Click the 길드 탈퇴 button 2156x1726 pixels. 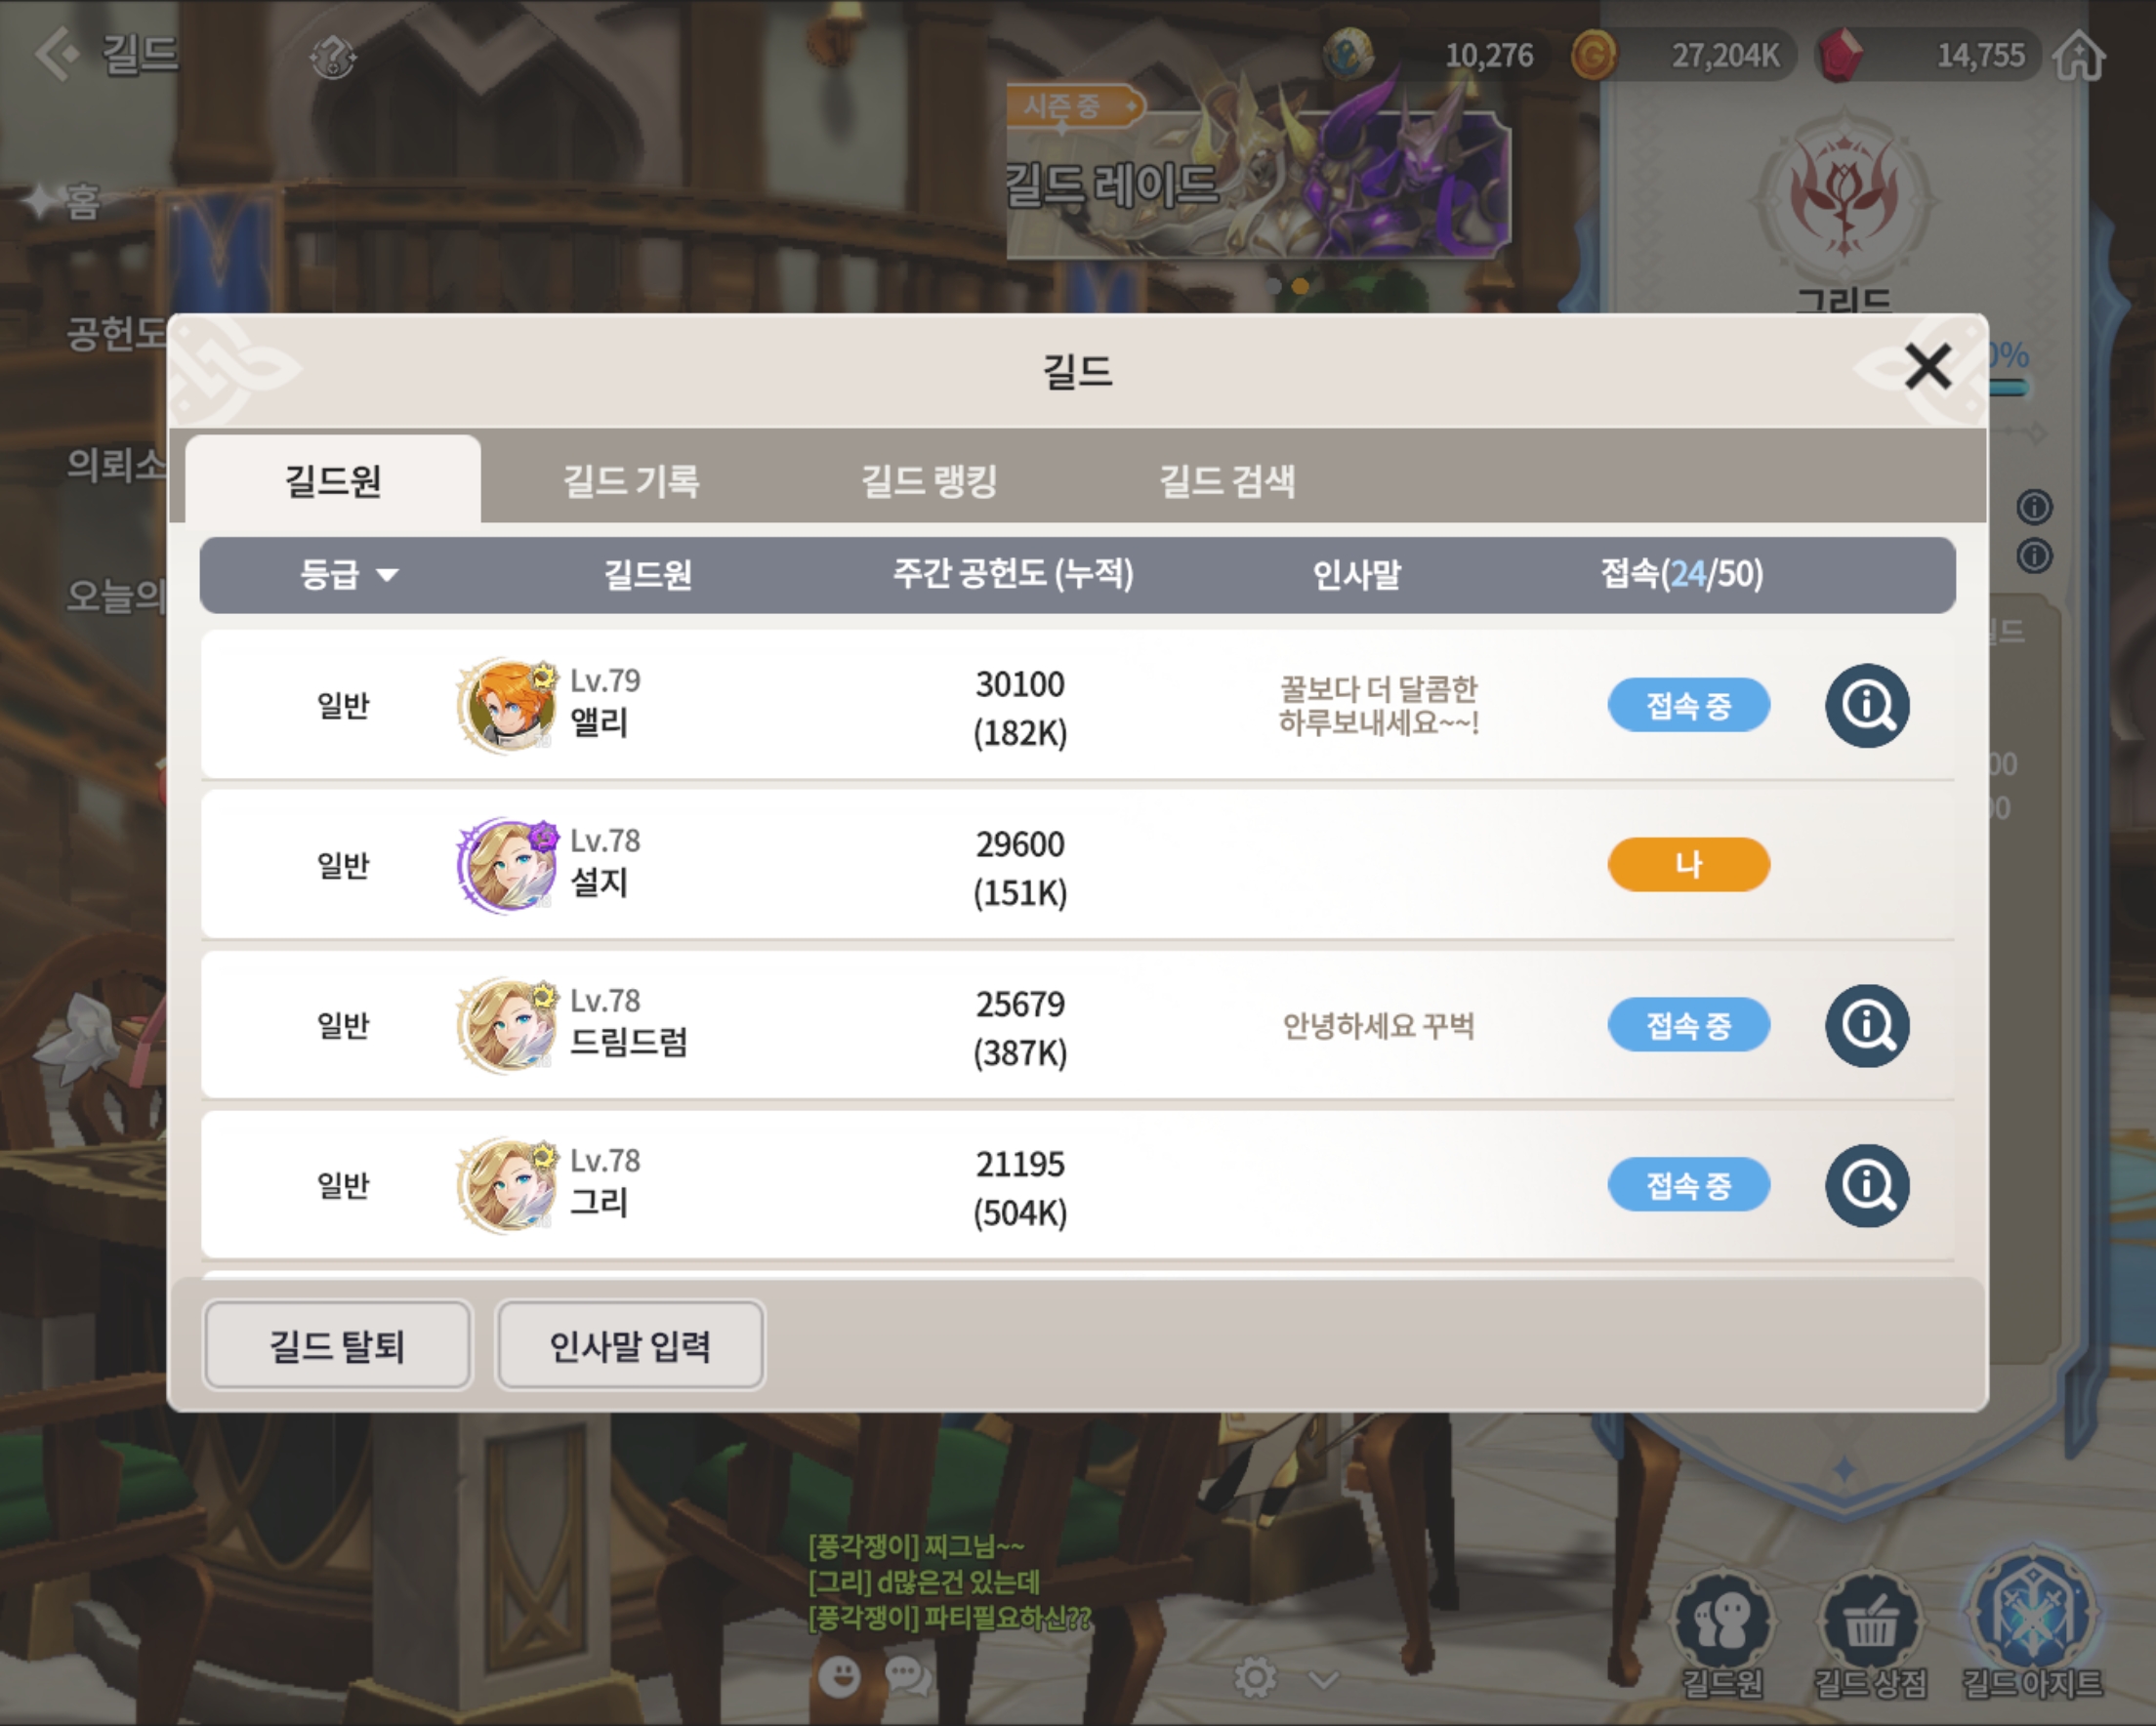(337, 1346)
